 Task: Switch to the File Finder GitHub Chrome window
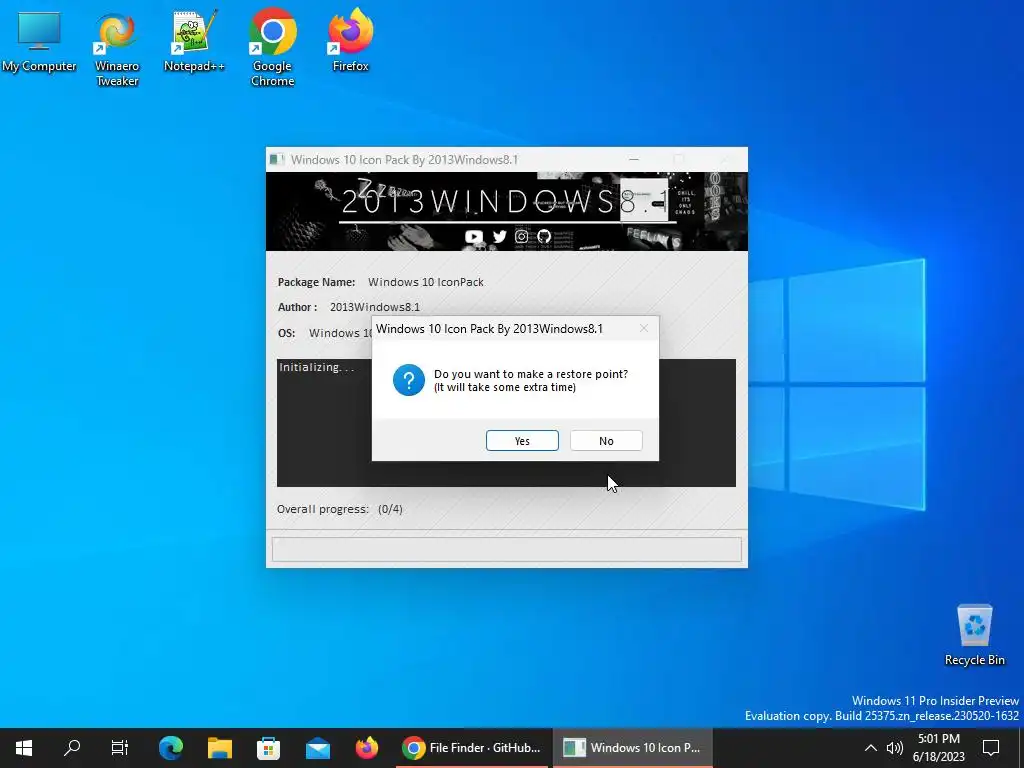472,748
